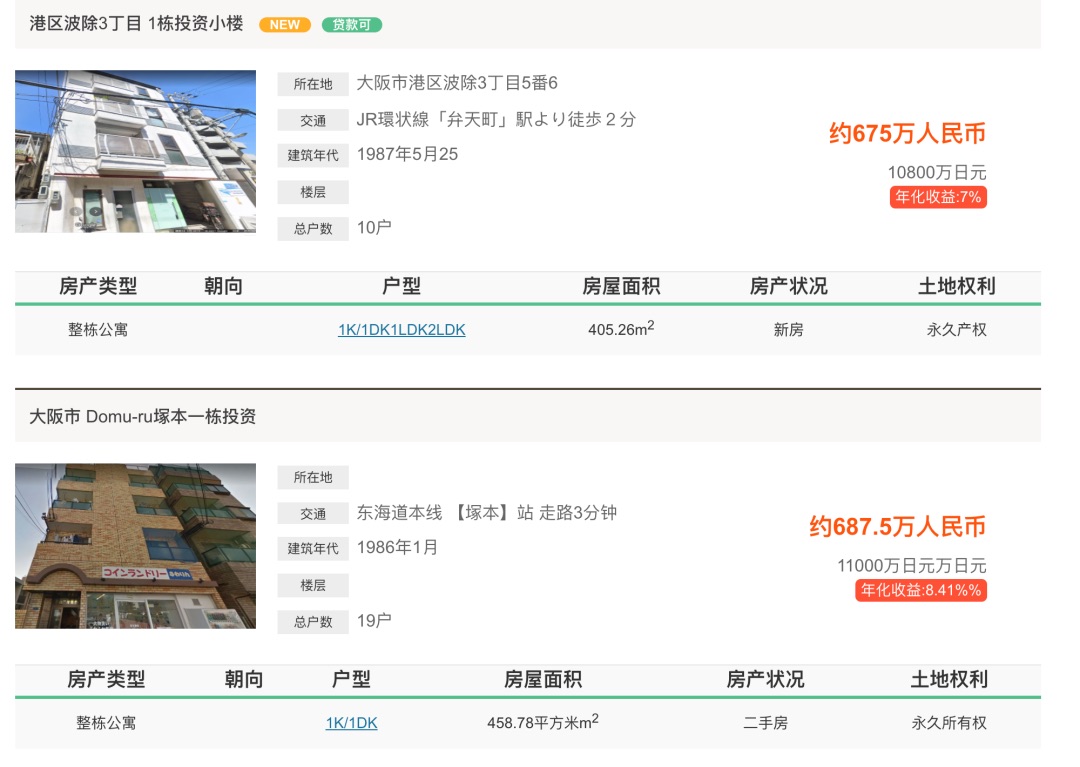This screenshot has width=1080, height=767.
Task: Select build date 1986年1月
Action: [397, 547]
